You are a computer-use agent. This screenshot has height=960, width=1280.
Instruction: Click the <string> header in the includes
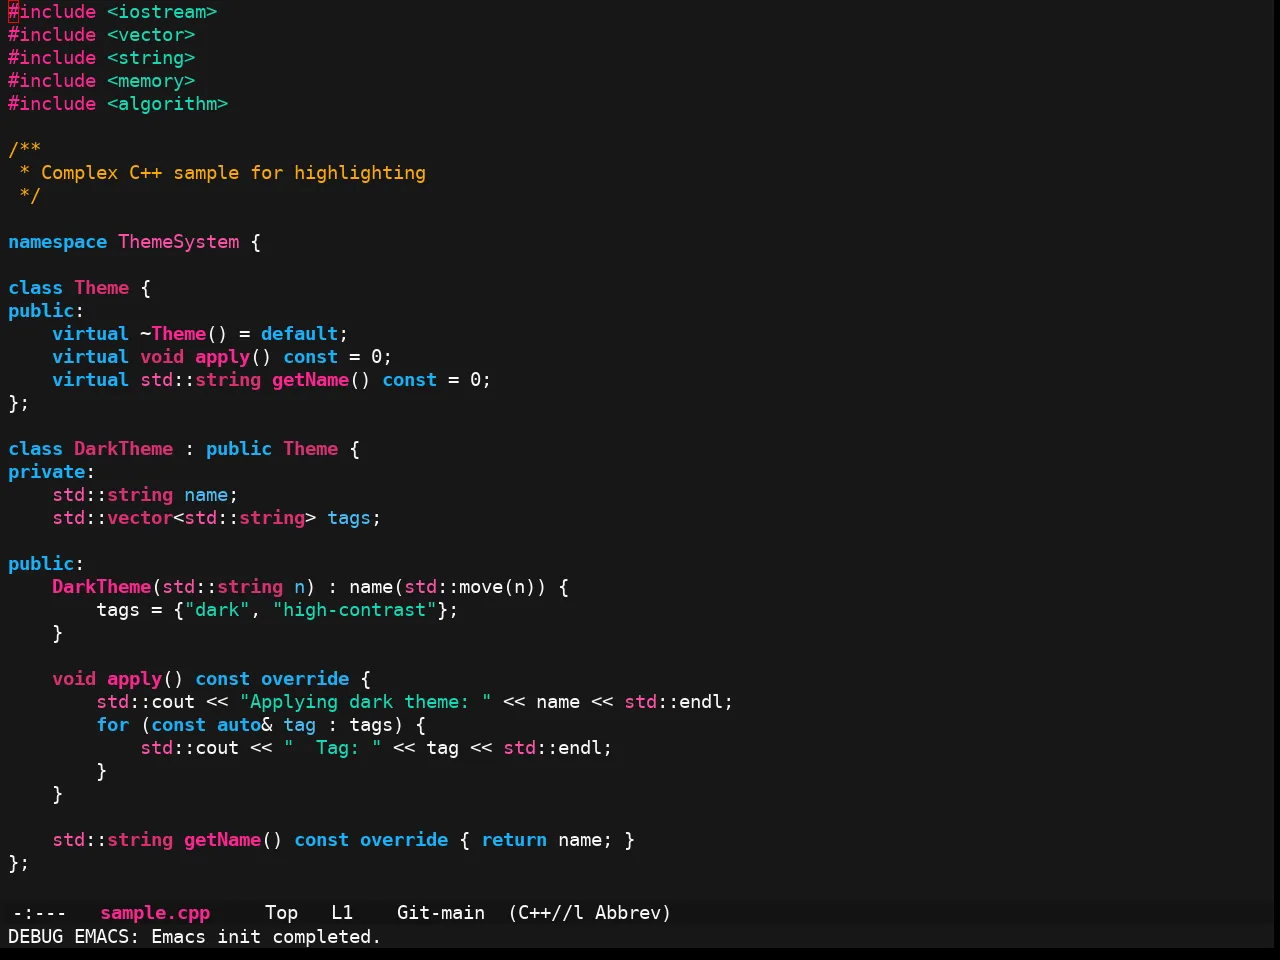tap(151, 58)
